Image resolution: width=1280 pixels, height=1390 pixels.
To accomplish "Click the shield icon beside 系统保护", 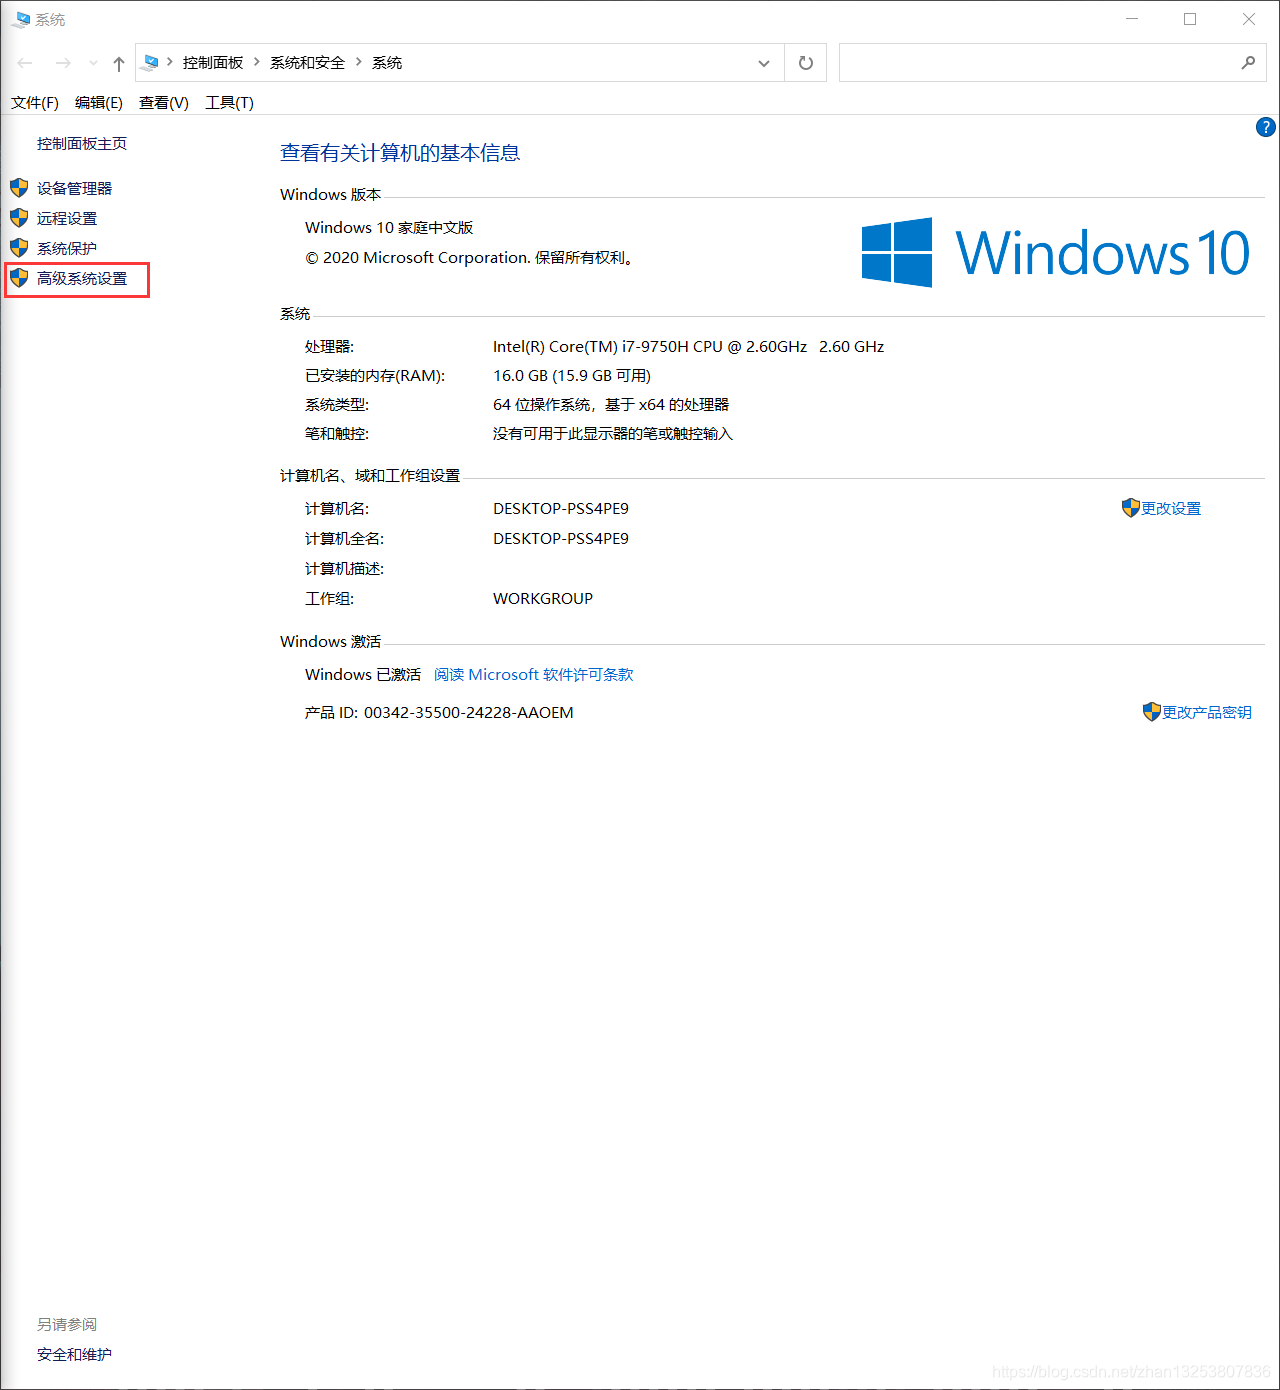I will 19,248.
